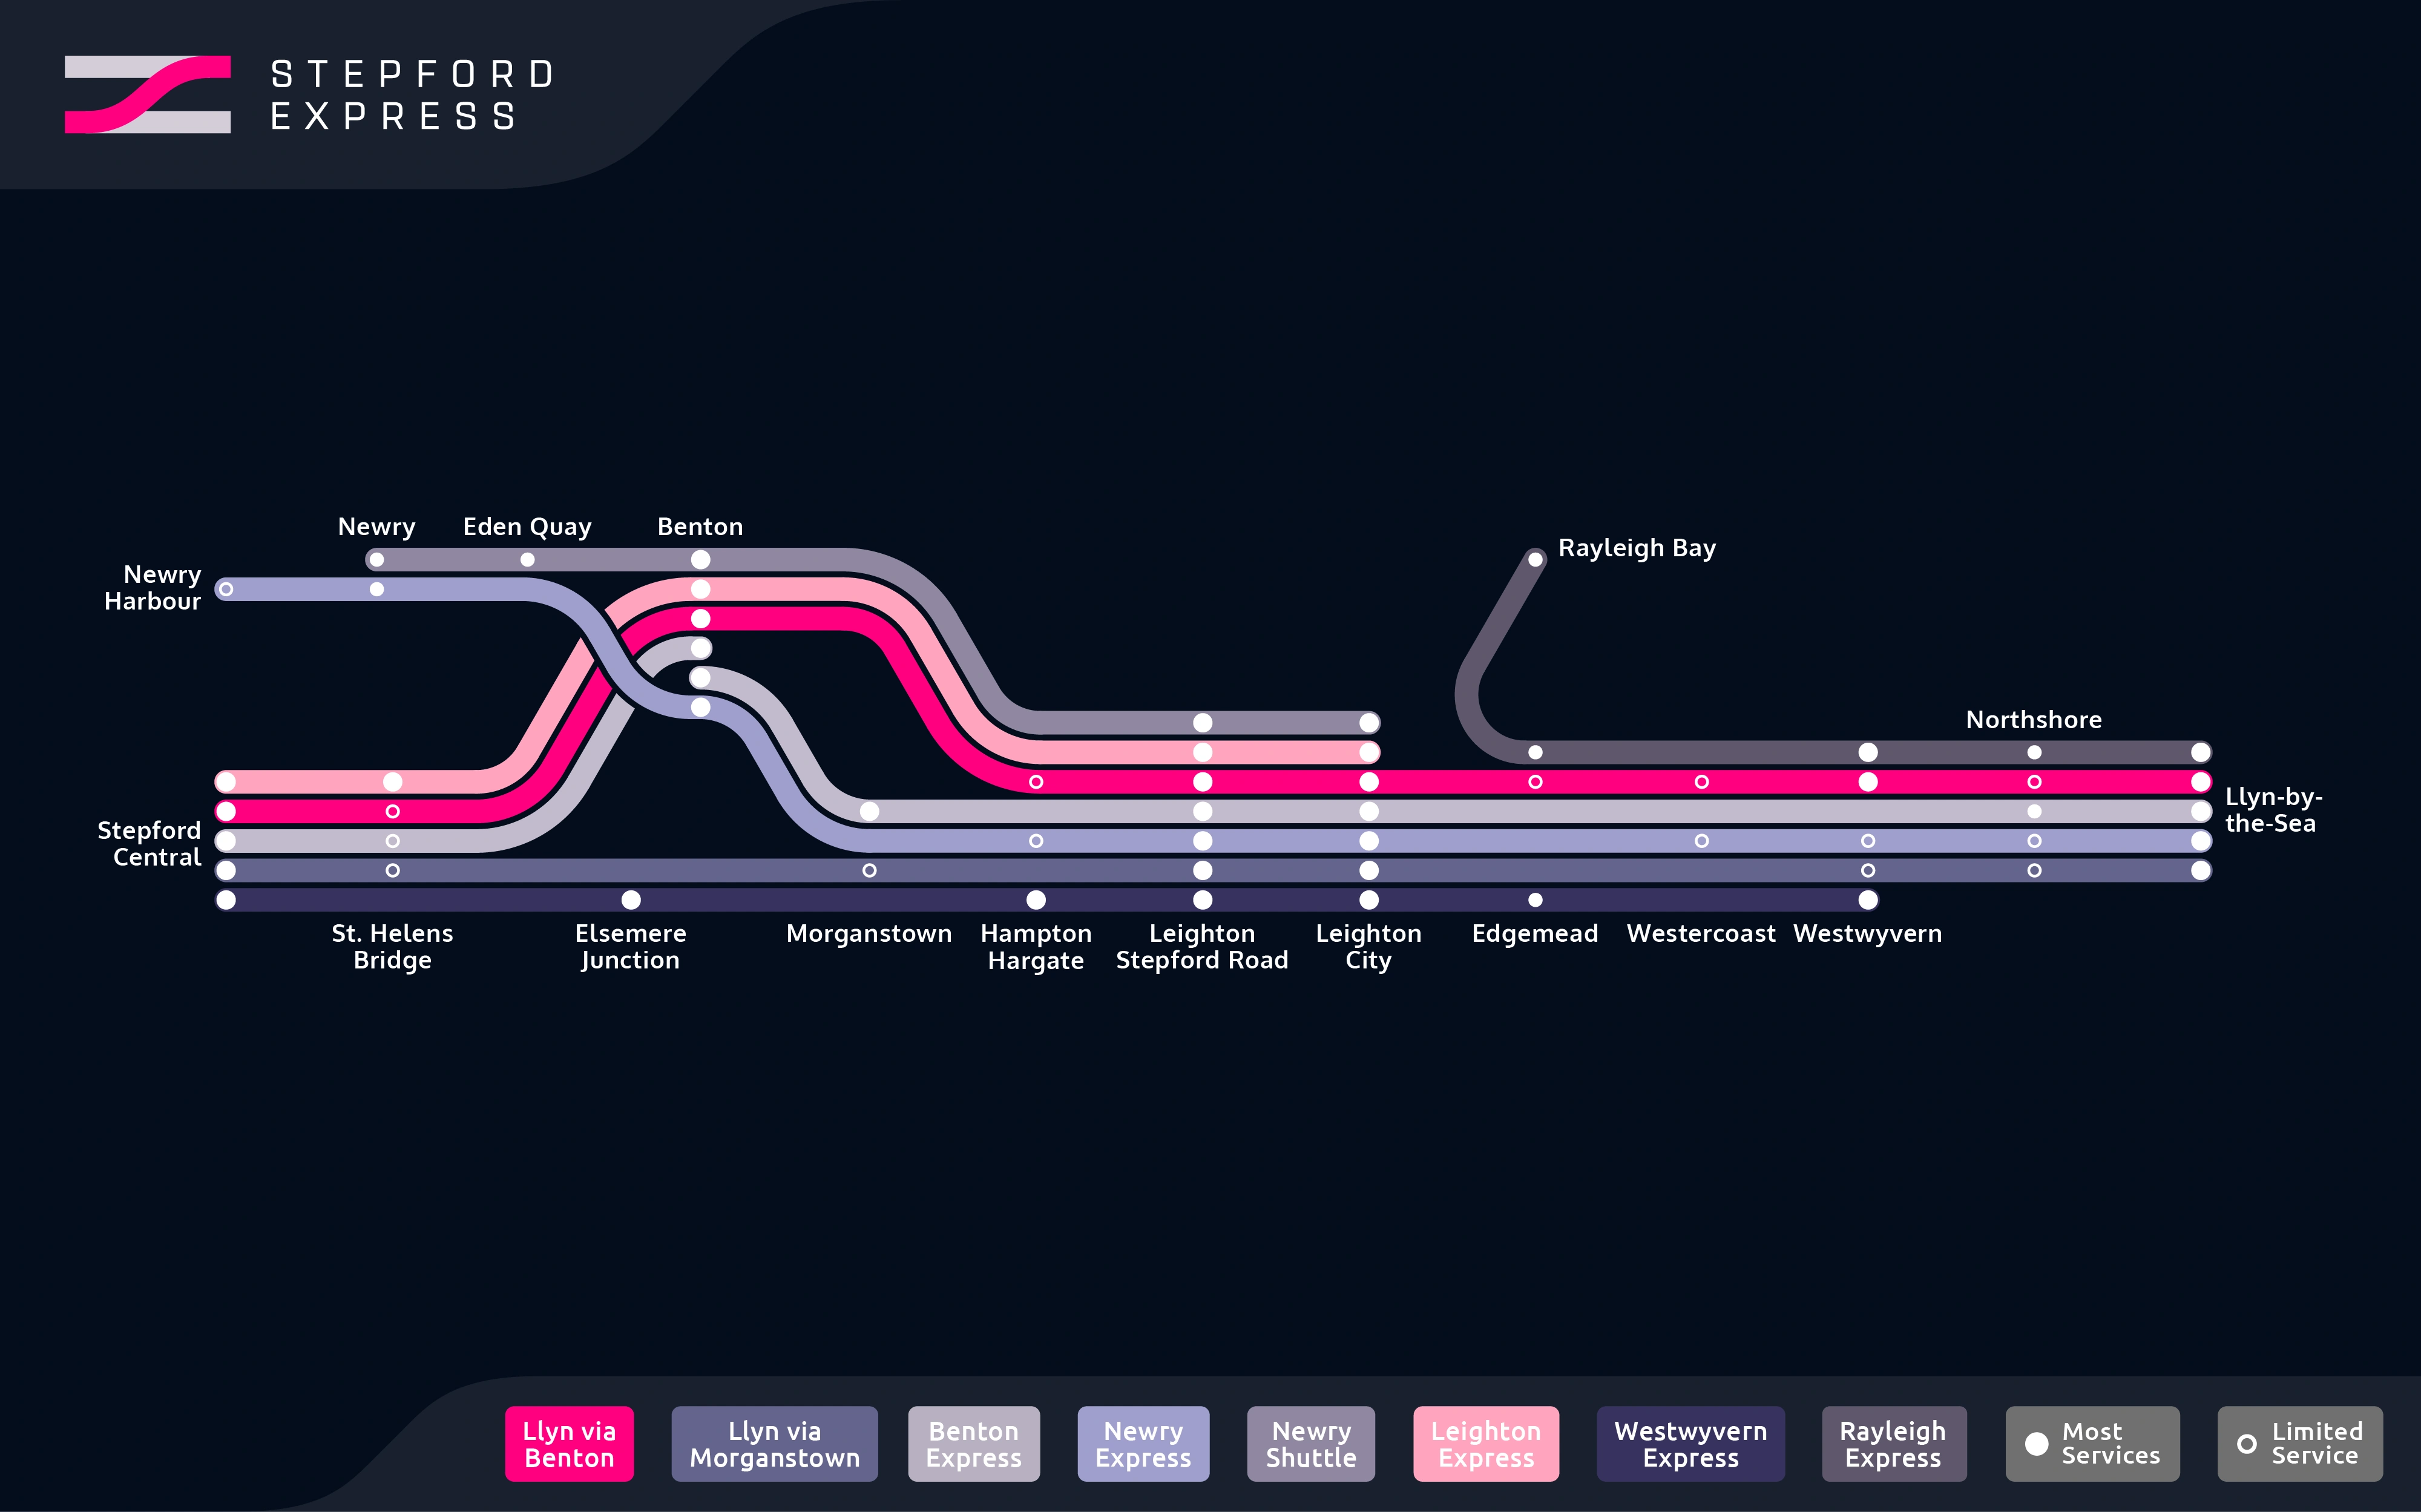Click the Northshore station label

pyautogui.click(x=2033, y=720)
